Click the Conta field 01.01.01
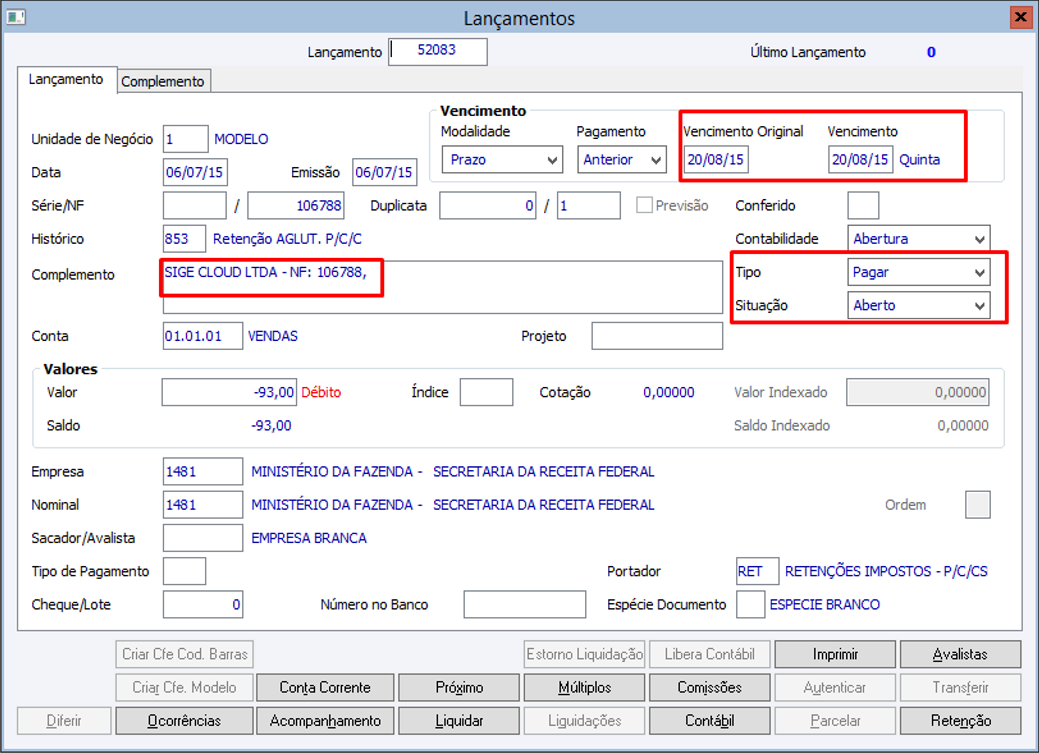 click(x=203, y=336)
